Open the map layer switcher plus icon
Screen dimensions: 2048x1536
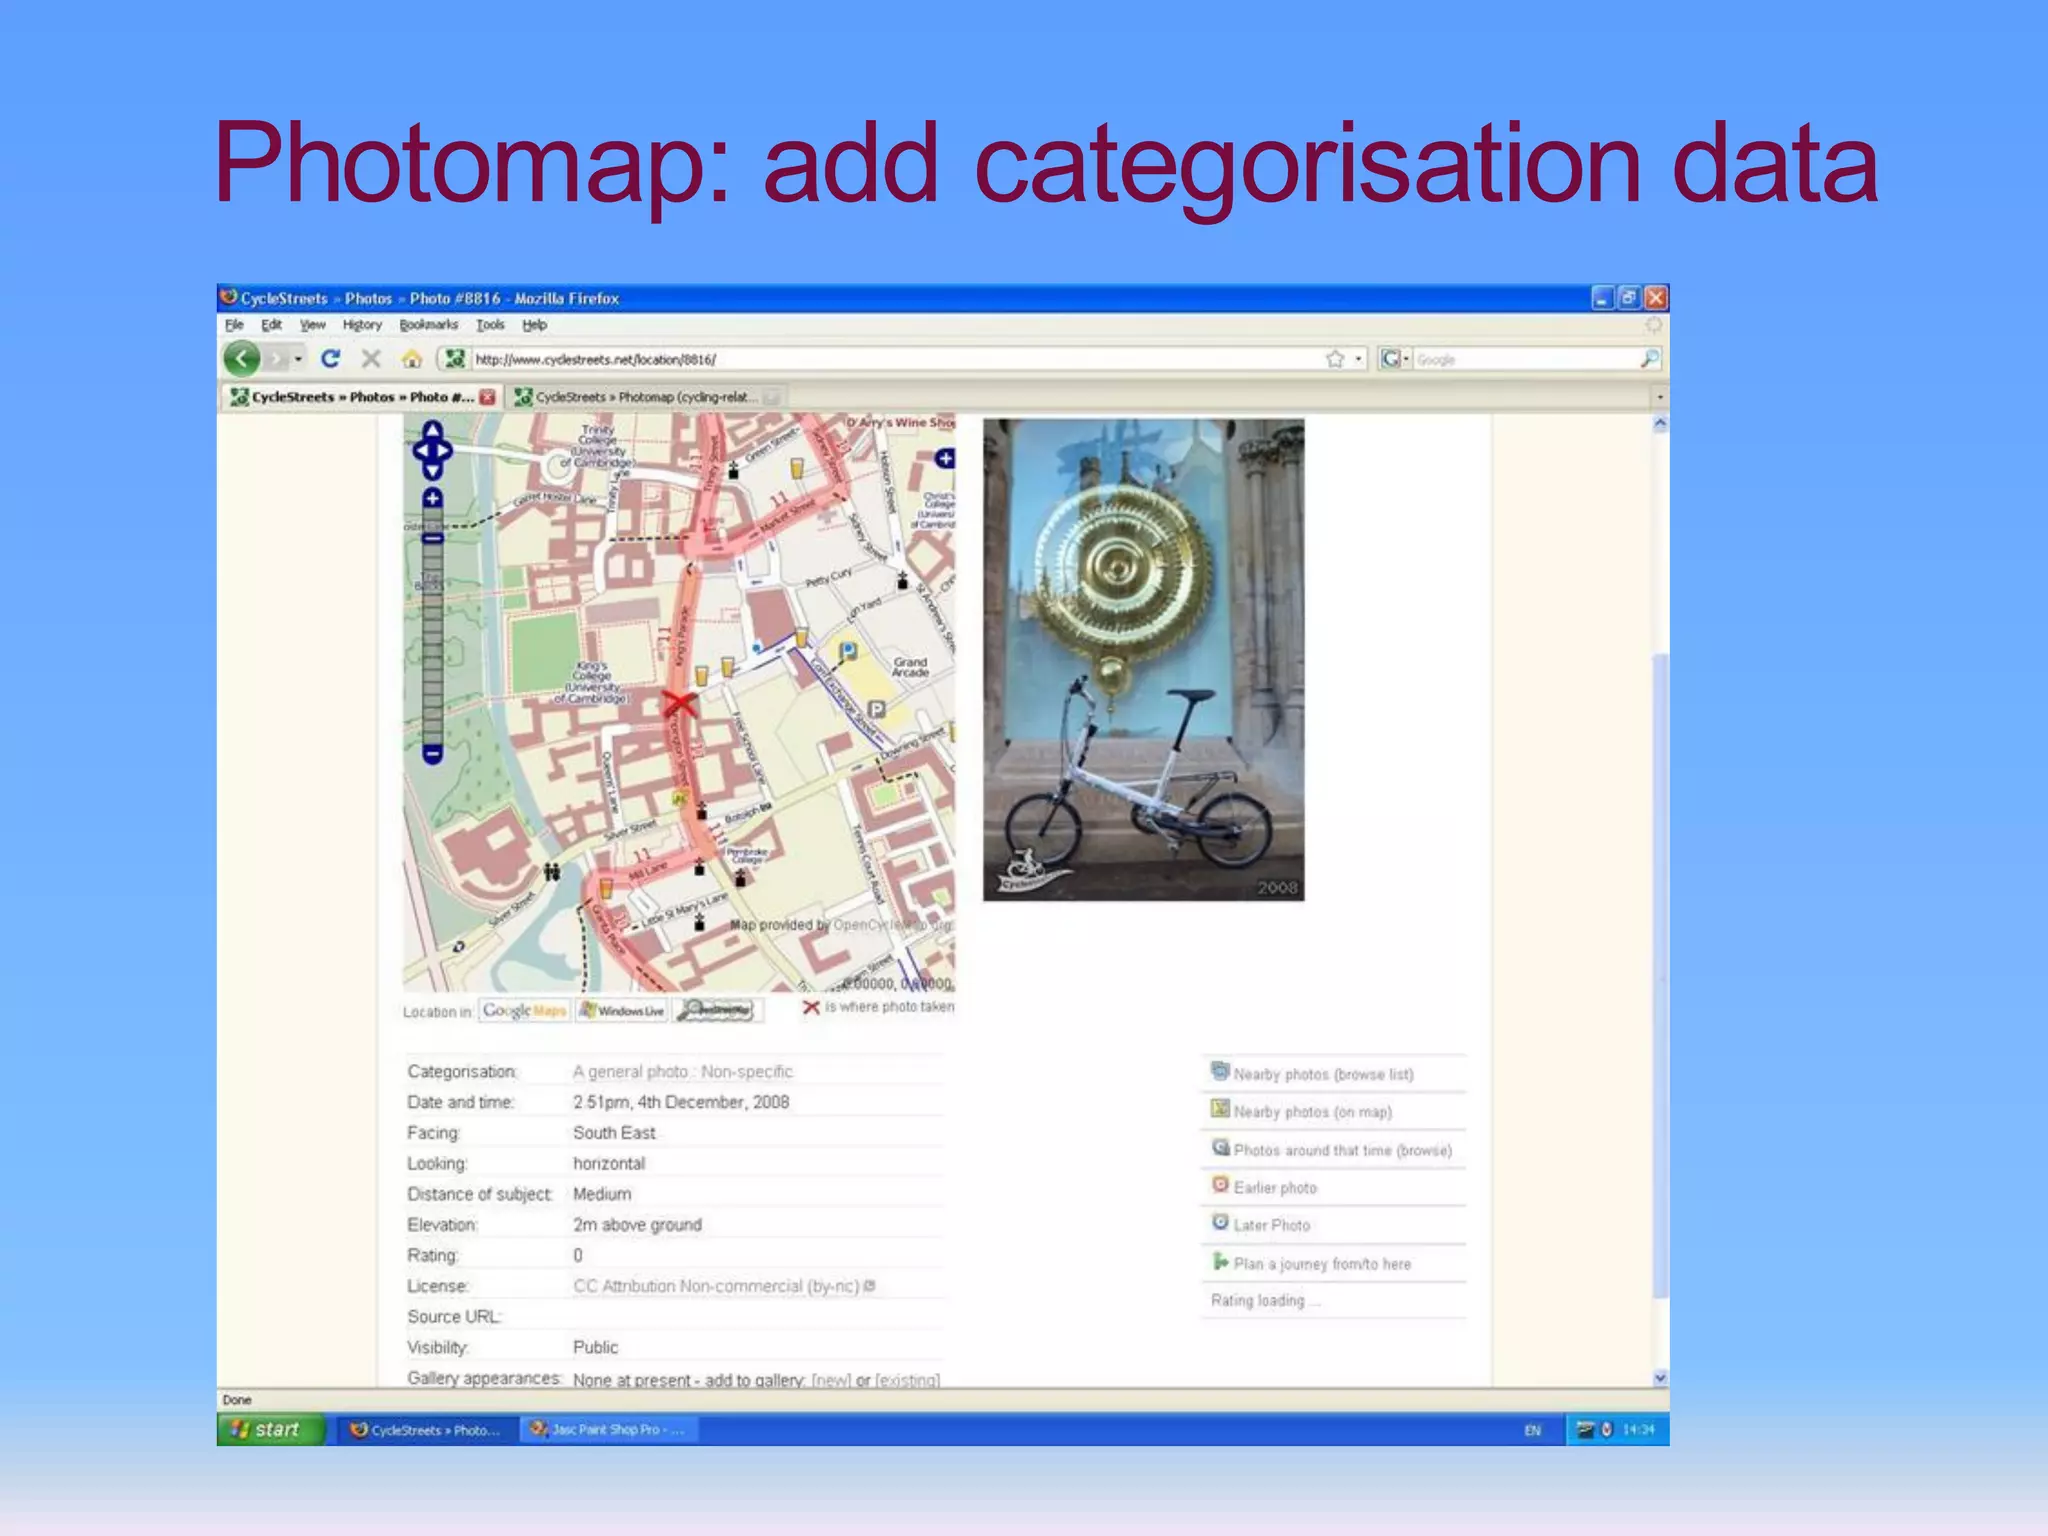[x=944, y=458]
